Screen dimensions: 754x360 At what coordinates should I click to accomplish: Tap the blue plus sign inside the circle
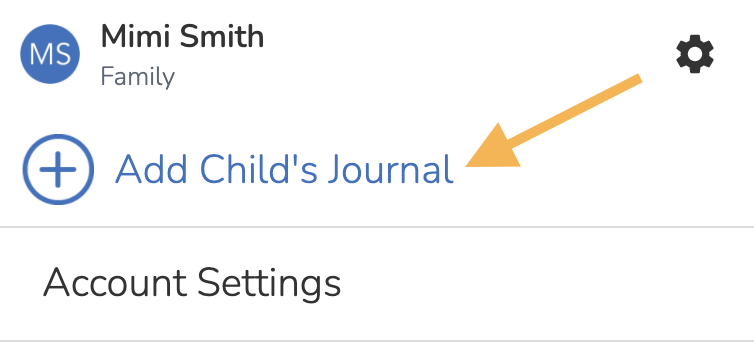tap(58, 169)
